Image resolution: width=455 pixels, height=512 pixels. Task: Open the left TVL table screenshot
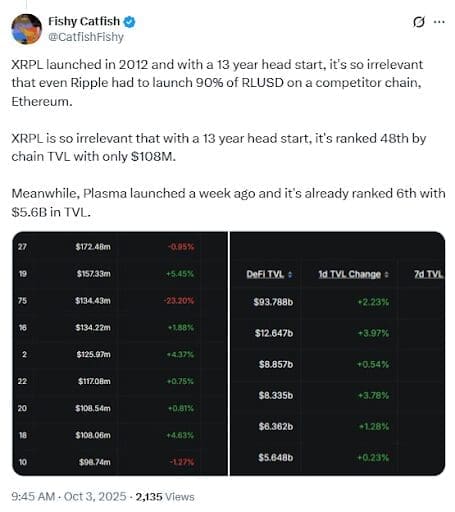120,354
